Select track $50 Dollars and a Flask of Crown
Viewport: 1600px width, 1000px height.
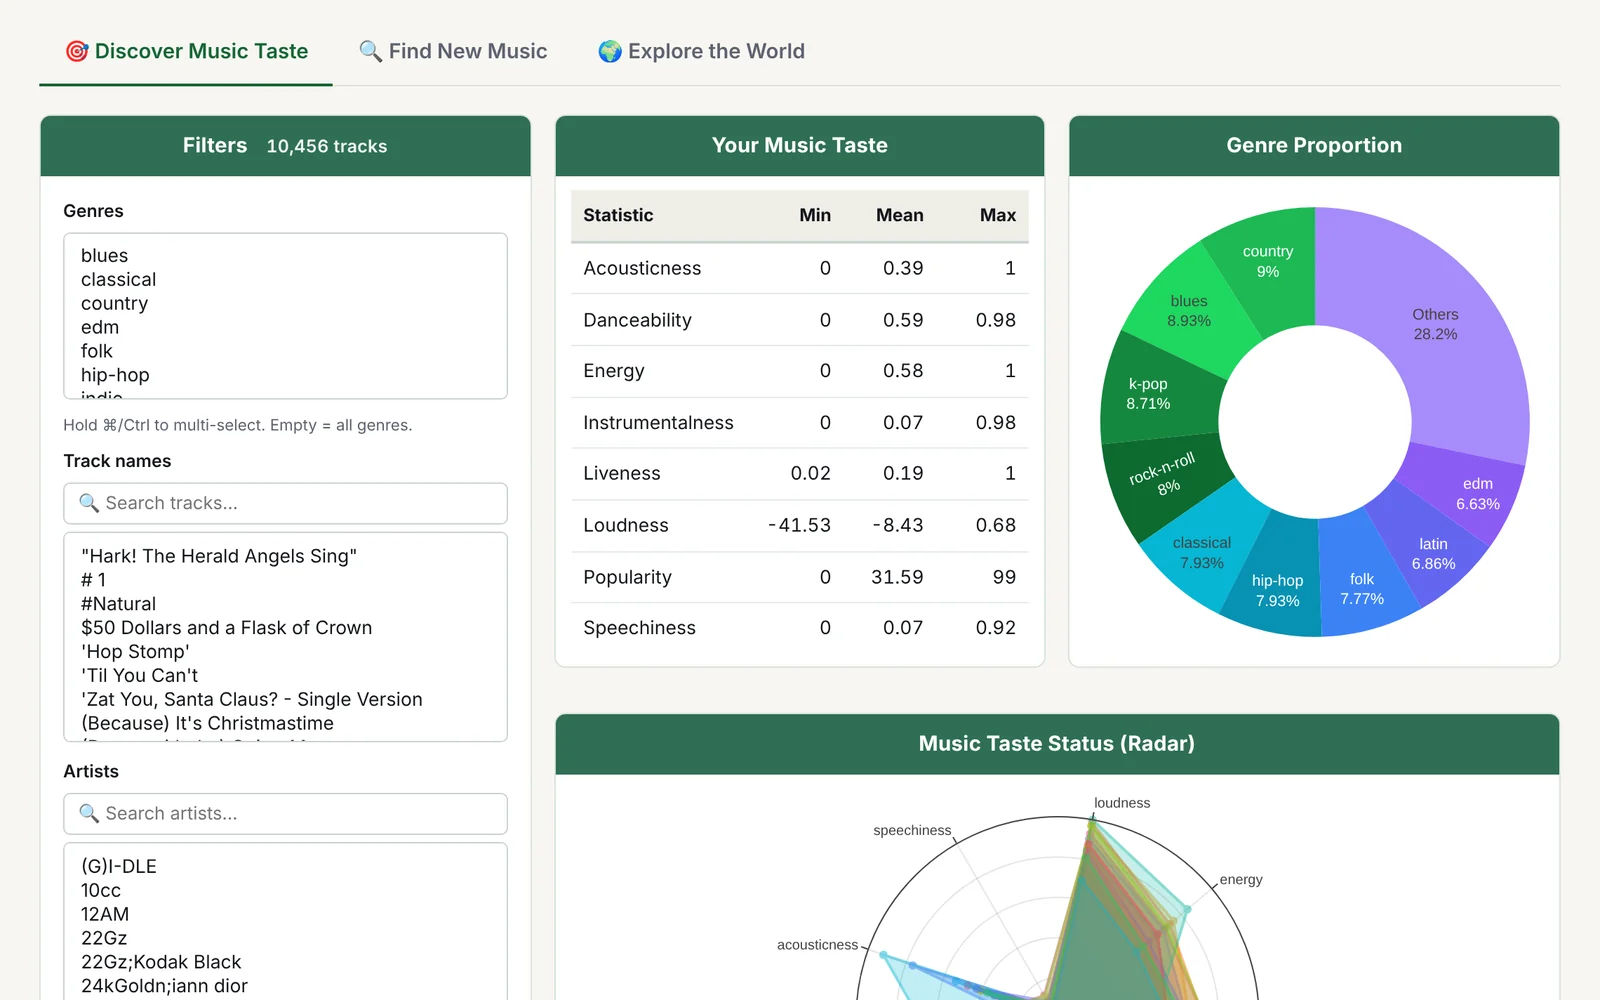click(285, 628)
